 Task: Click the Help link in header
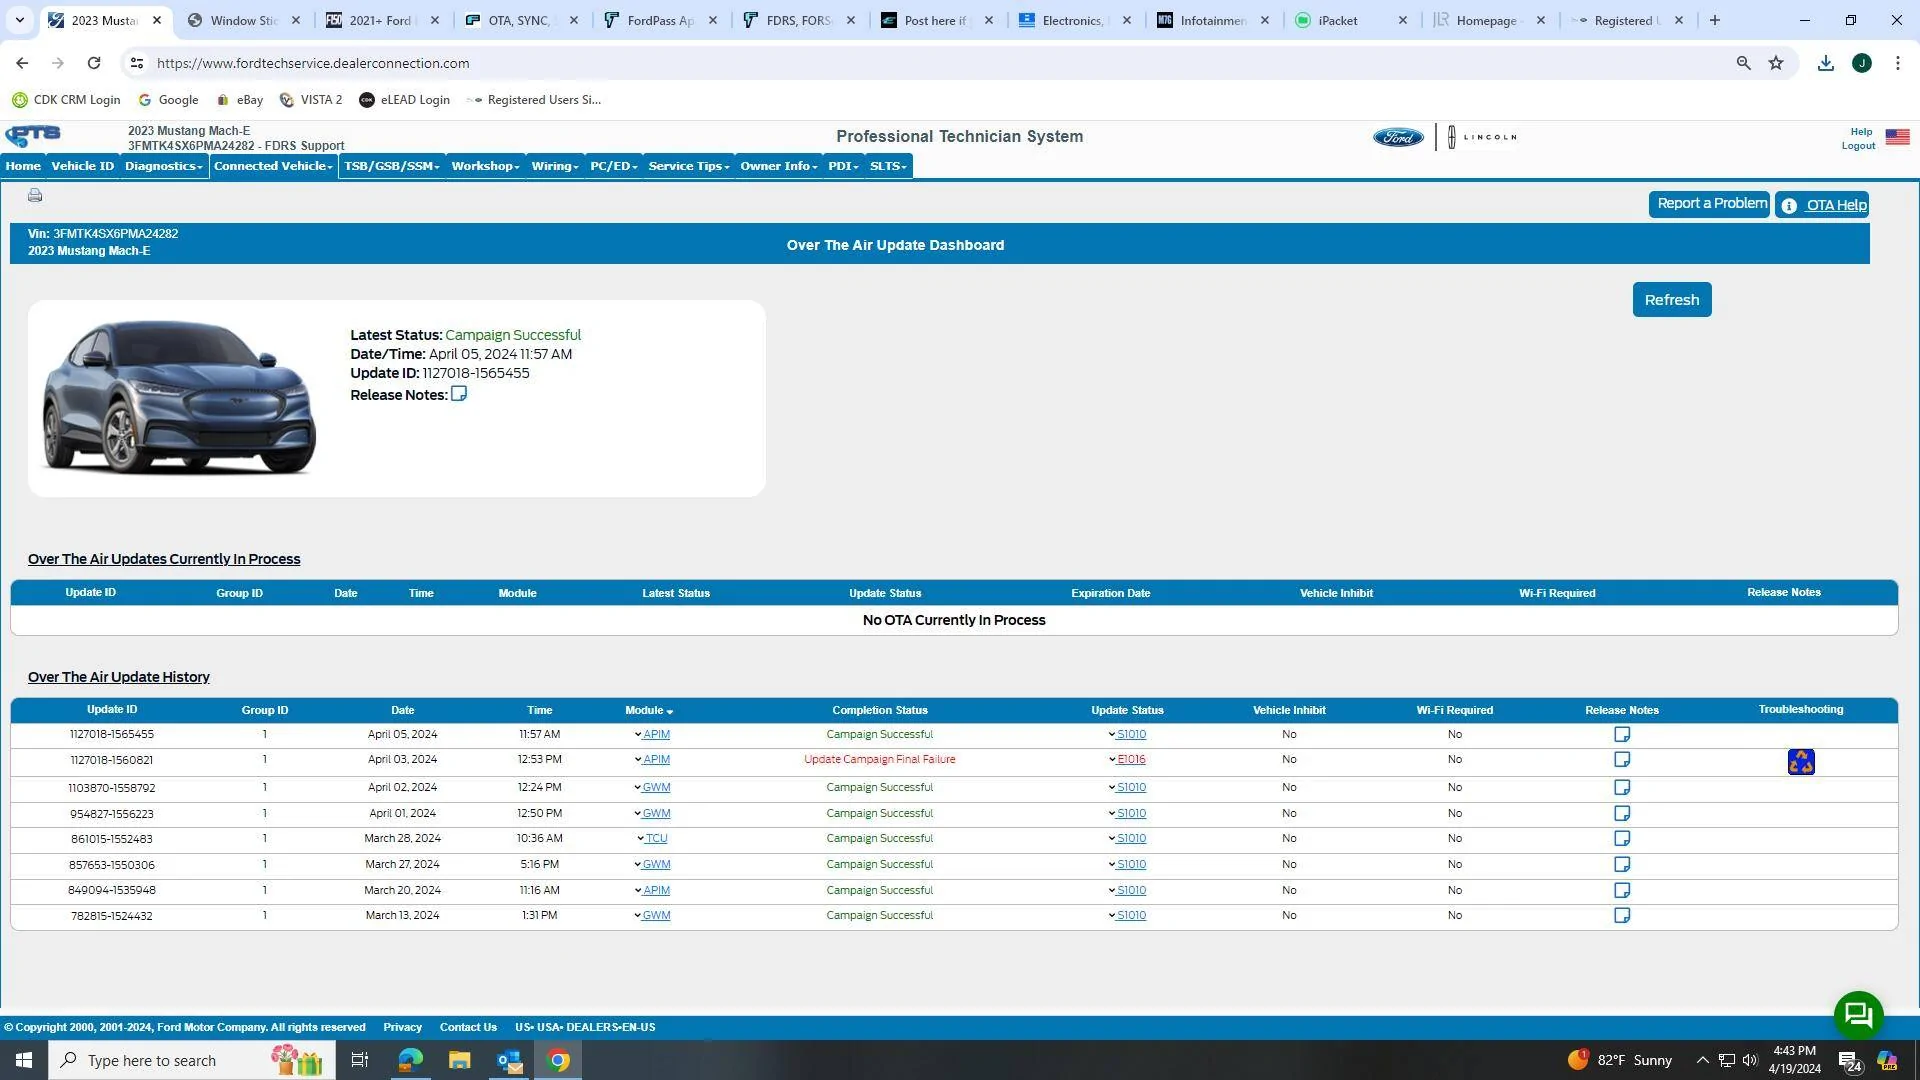point(1861,132)
